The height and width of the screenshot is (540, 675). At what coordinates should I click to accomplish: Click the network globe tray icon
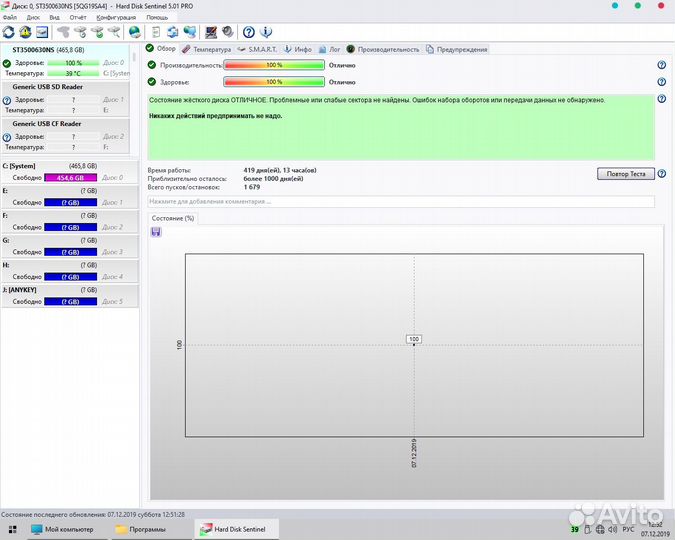600,529
